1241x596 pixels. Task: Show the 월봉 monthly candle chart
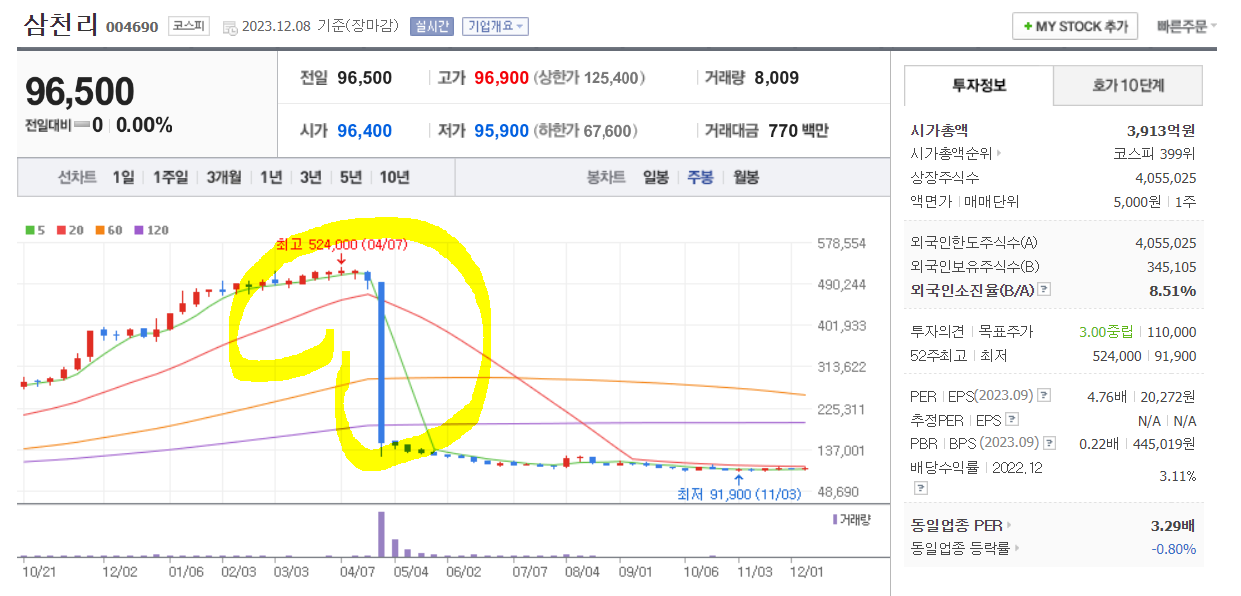(746, 177)
